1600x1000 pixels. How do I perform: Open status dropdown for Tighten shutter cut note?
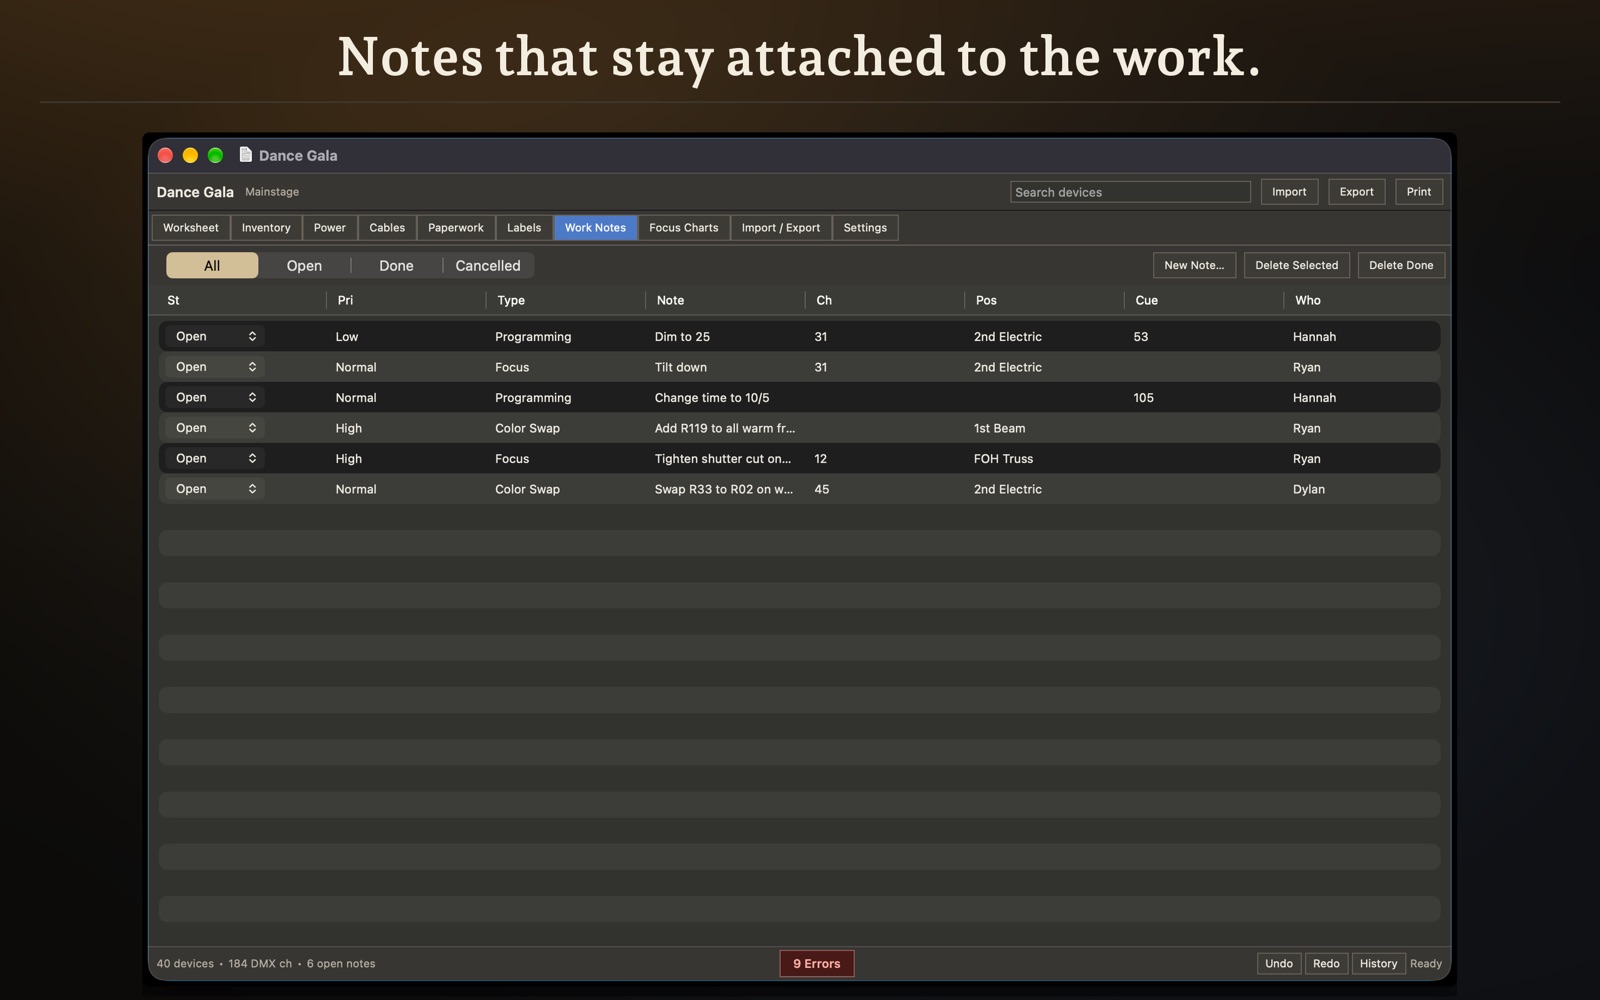tap(215, 458)
